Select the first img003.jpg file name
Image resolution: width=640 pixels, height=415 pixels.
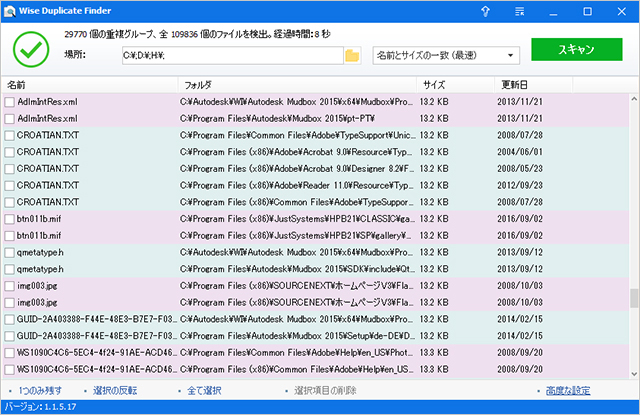(37, 286)
